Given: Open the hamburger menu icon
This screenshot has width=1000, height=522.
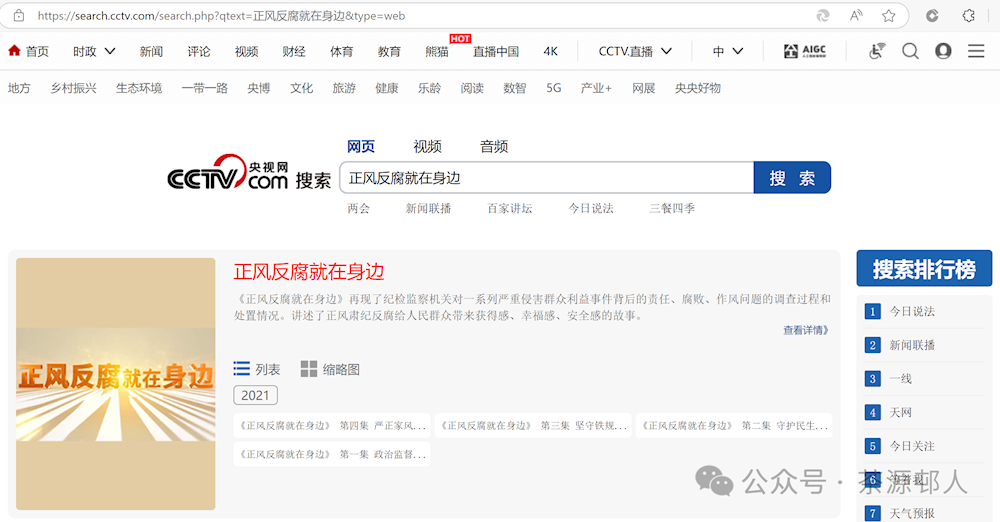Looking at the screenshot, I should [976, 51].
